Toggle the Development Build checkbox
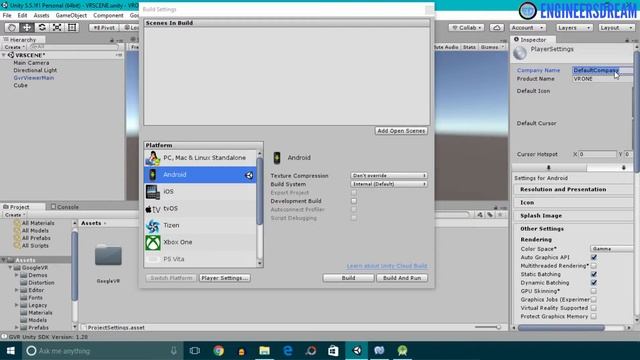640x360 pixels. [354, 201]
